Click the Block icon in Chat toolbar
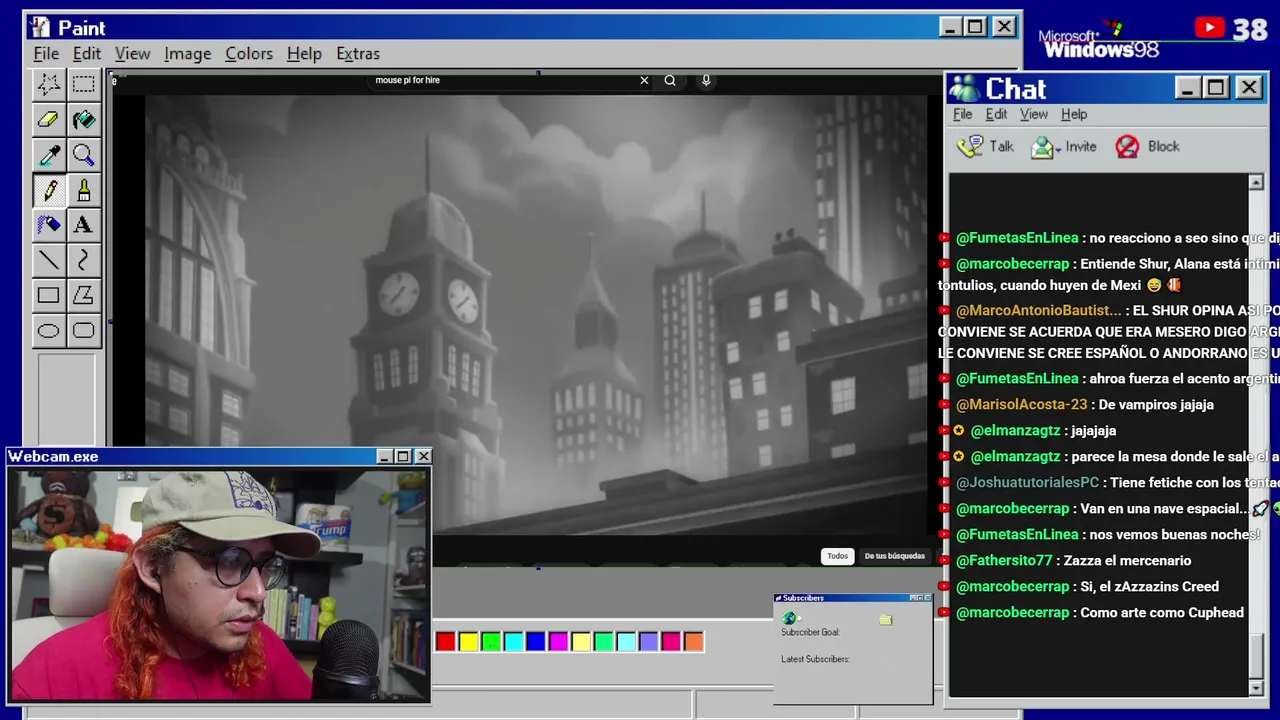The width and height of the screenshot is (1280, 720). tap(1127, 147)
